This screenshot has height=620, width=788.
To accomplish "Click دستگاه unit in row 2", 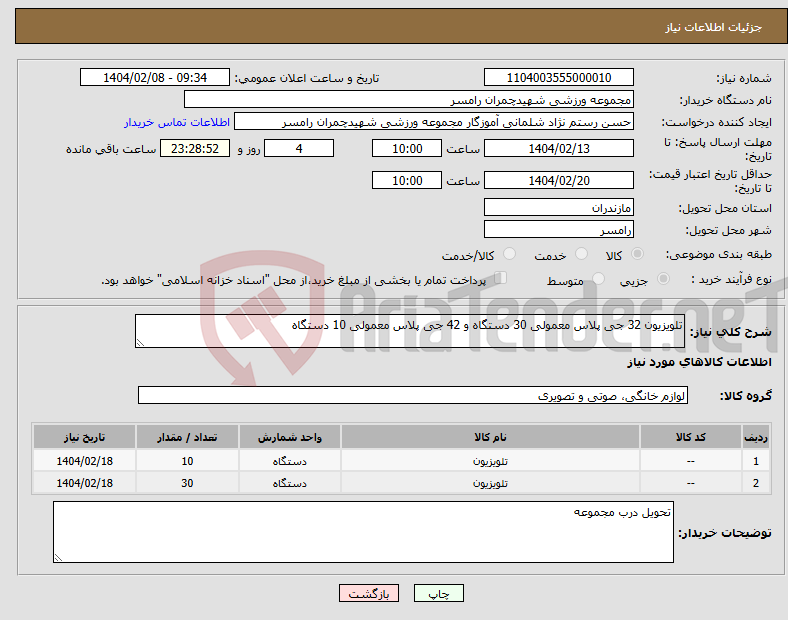I will 290,483.
